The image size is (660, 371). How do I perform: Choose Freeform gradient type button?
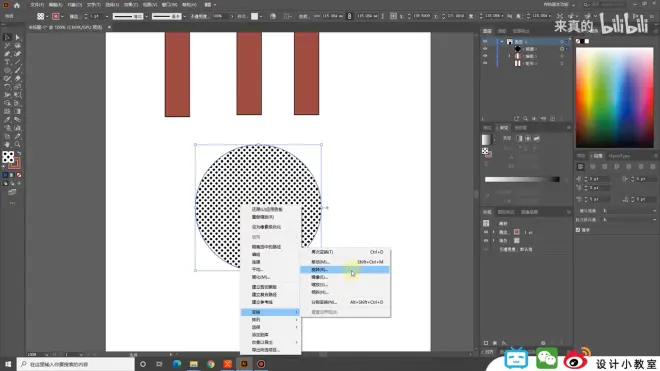(536, 139)
